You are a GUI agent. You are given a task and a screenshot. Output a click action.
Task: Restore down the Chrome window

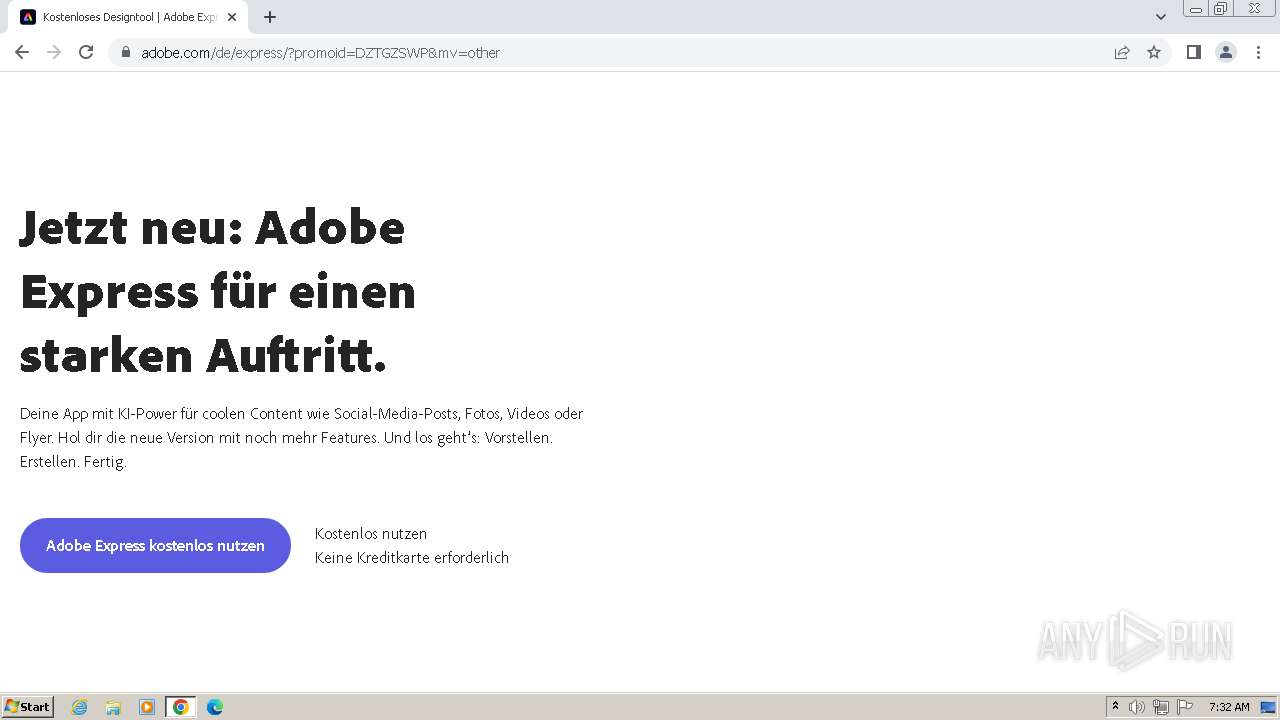1221,9
